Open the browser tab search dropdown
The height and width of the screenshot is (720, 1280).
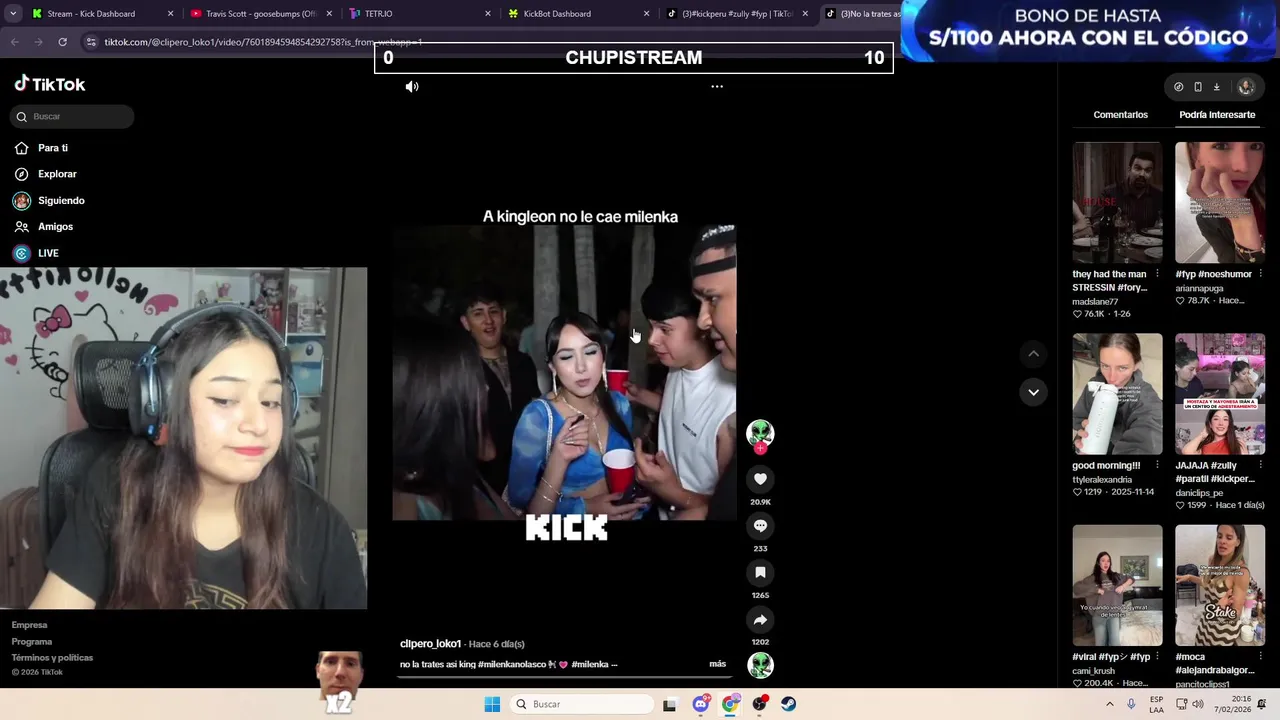pyautogui.click(x=13, y=14)
